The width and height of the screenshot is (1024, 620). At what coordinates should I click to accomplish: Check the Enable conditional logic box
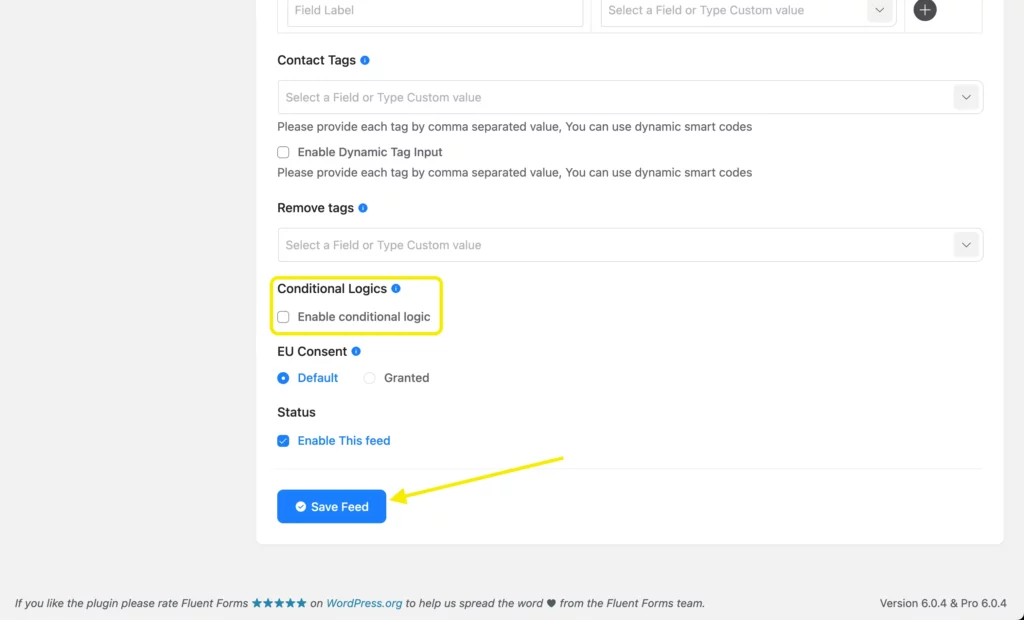pos(283,316)
